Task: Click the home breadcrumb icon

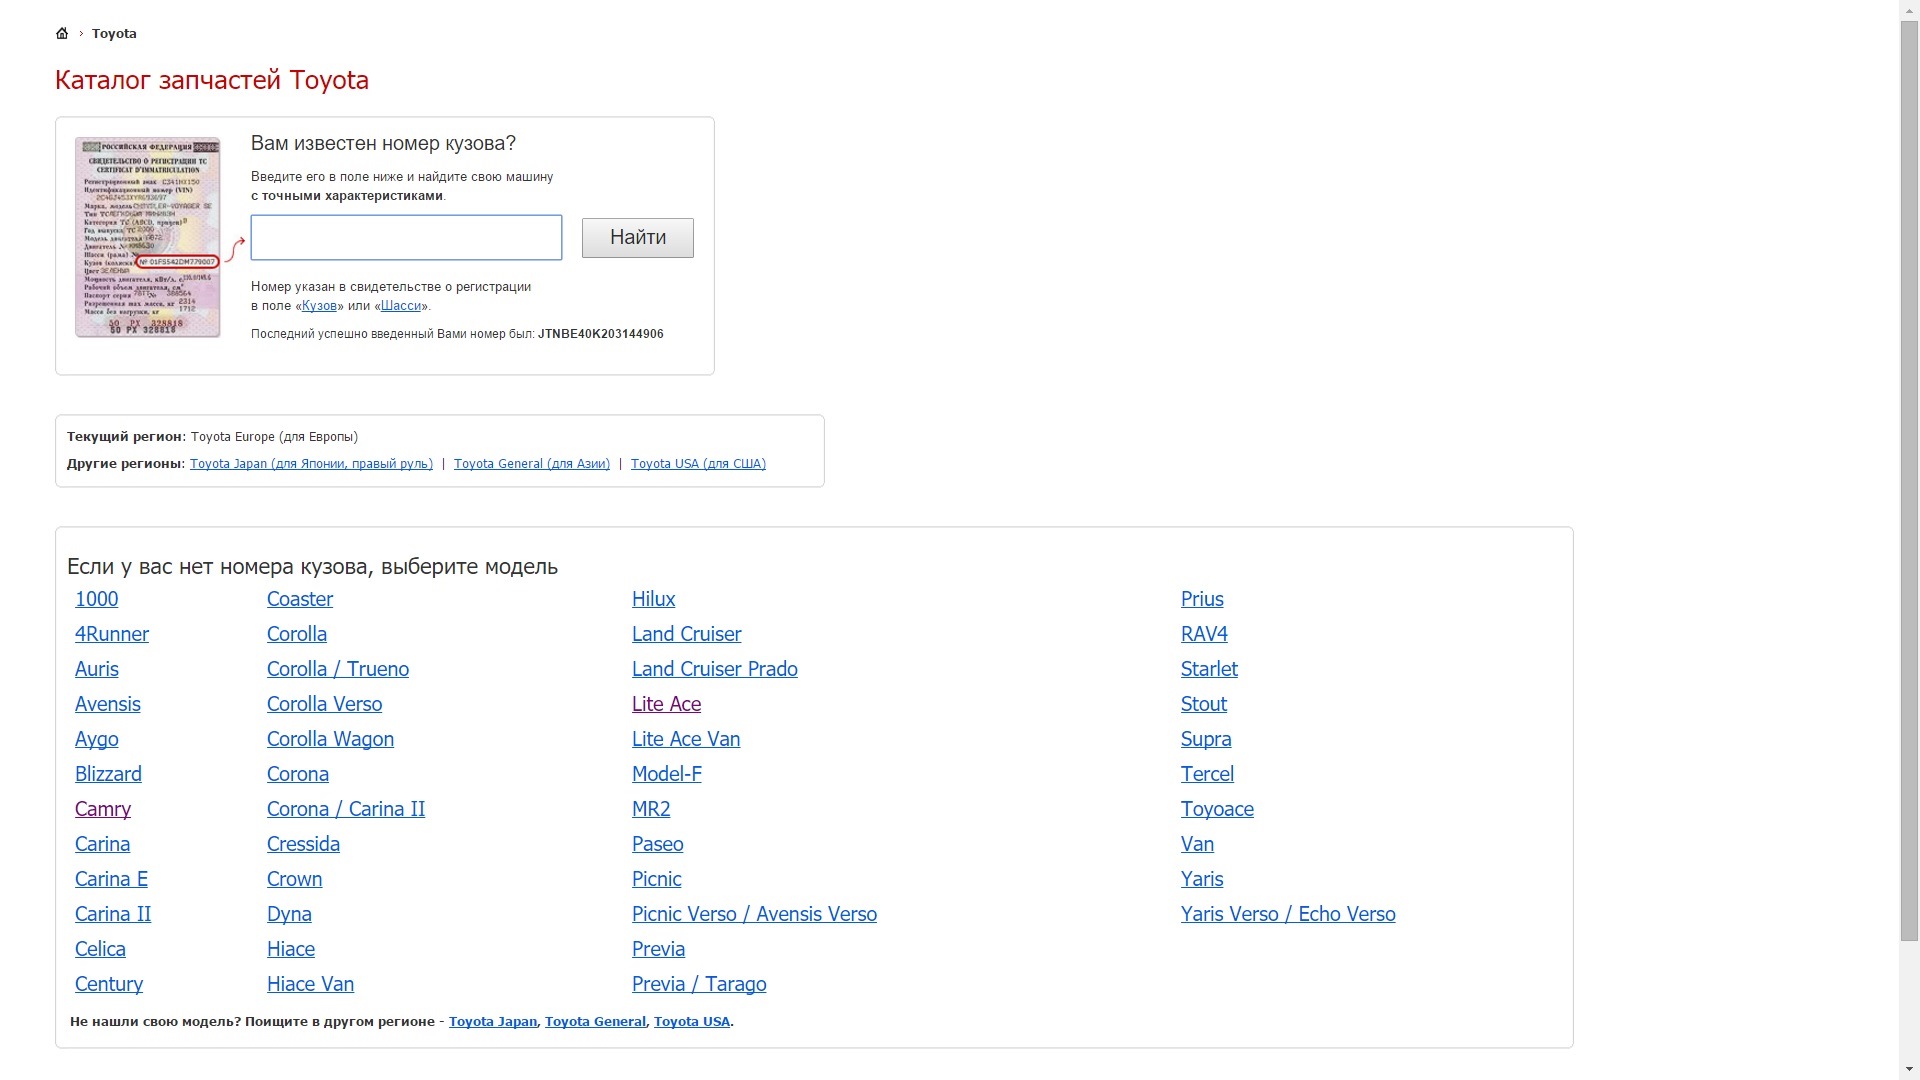Action: point(62,33)
